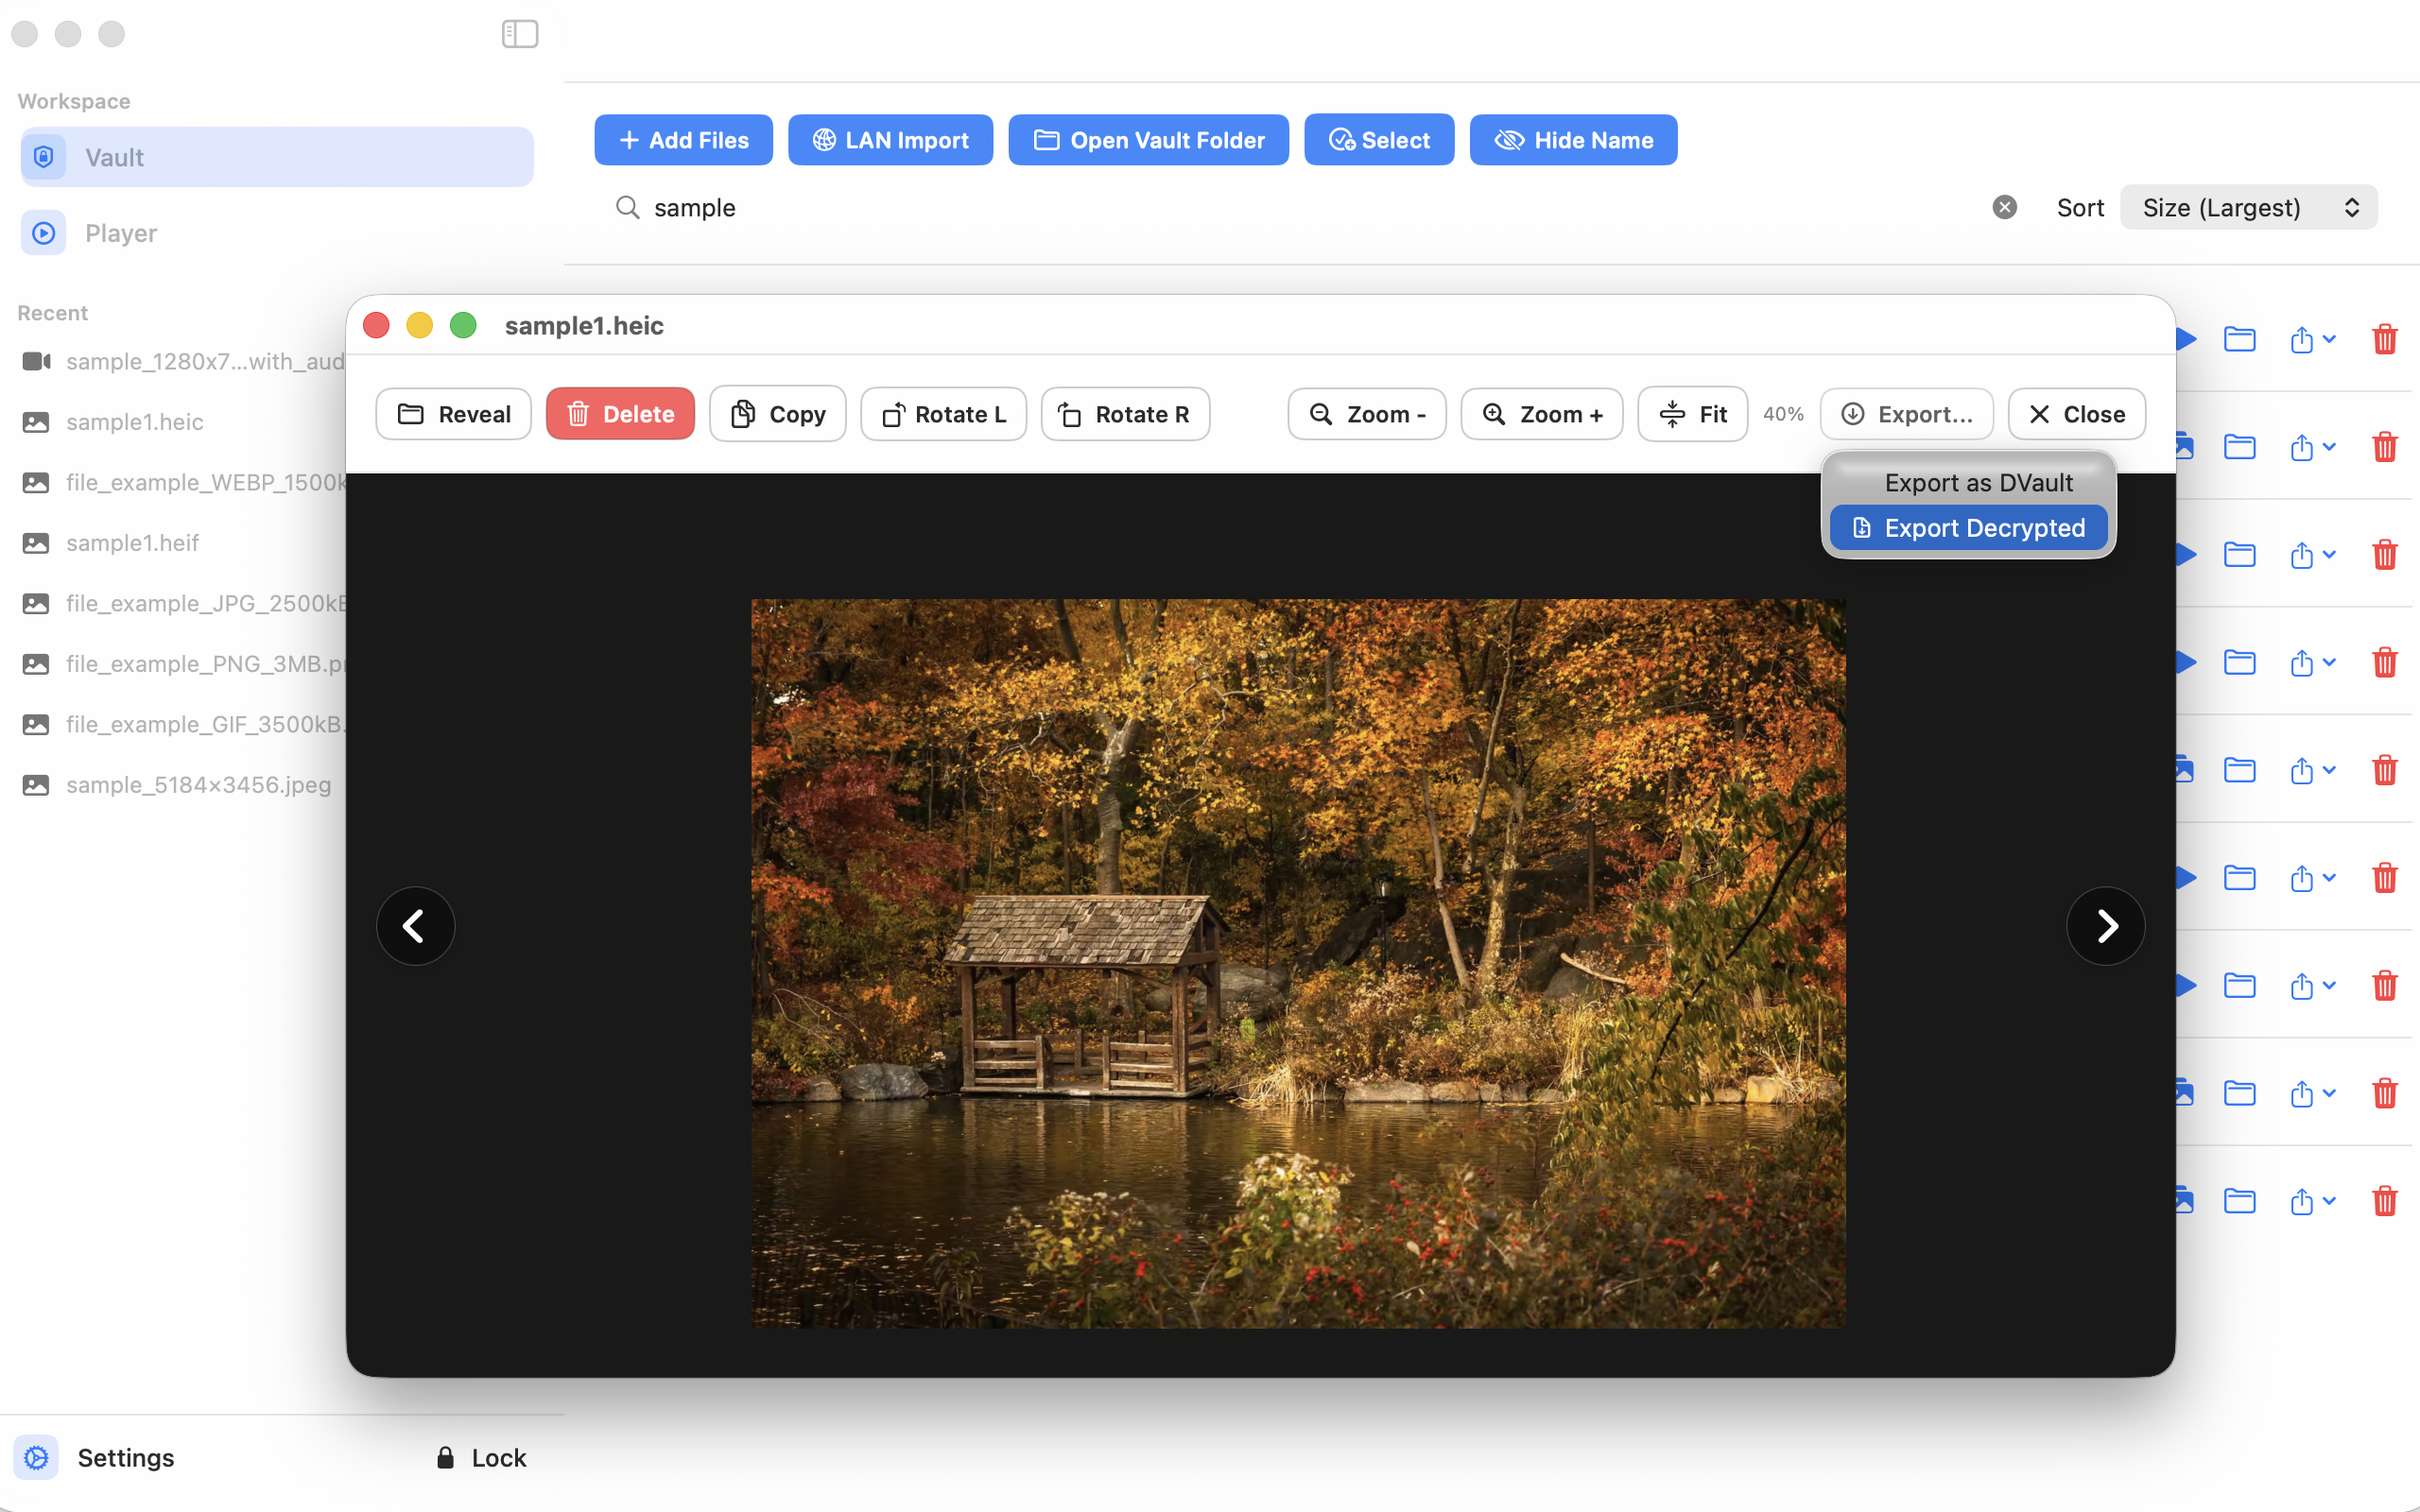This screenshot has height=1512, width=2420.
Task: Clear the sample search field
Action: [x=2004, y=207]
